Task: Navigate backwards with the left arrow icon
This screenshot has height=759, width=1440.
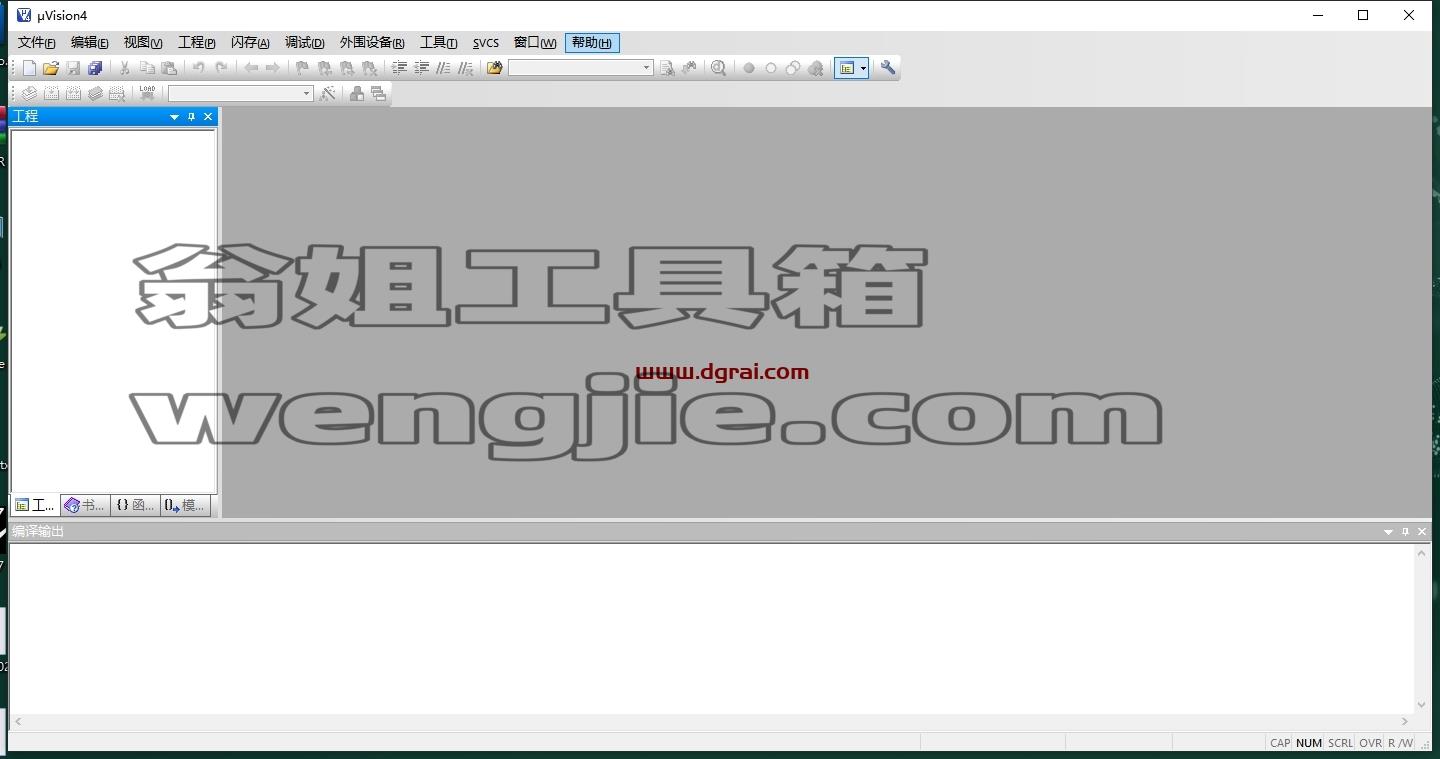Action: (251, 68)
